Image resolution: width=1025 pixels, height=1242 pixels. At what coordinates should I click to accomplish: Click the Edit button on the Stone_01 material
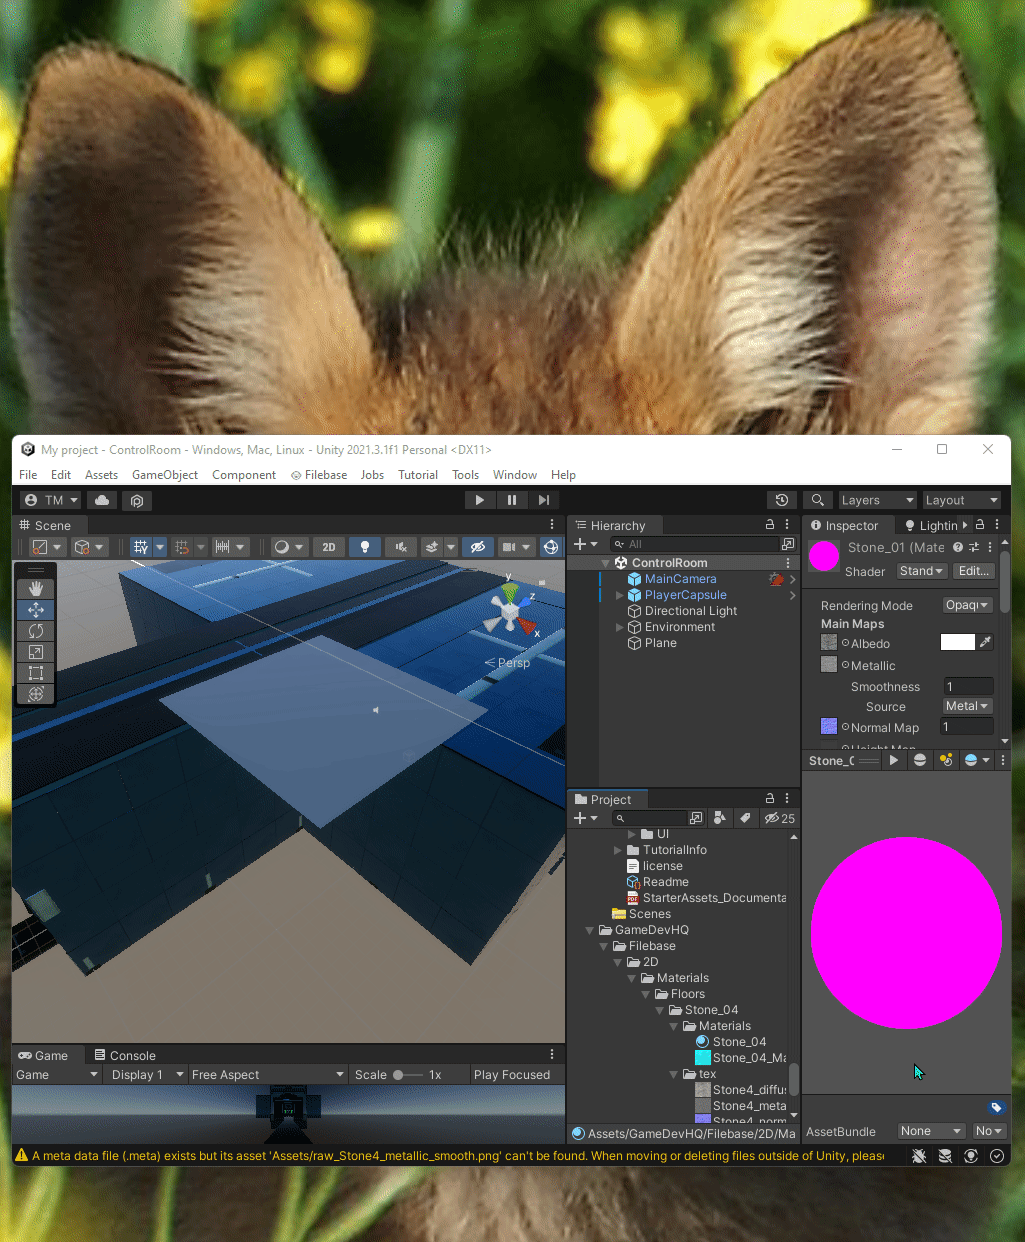(973, 571)
